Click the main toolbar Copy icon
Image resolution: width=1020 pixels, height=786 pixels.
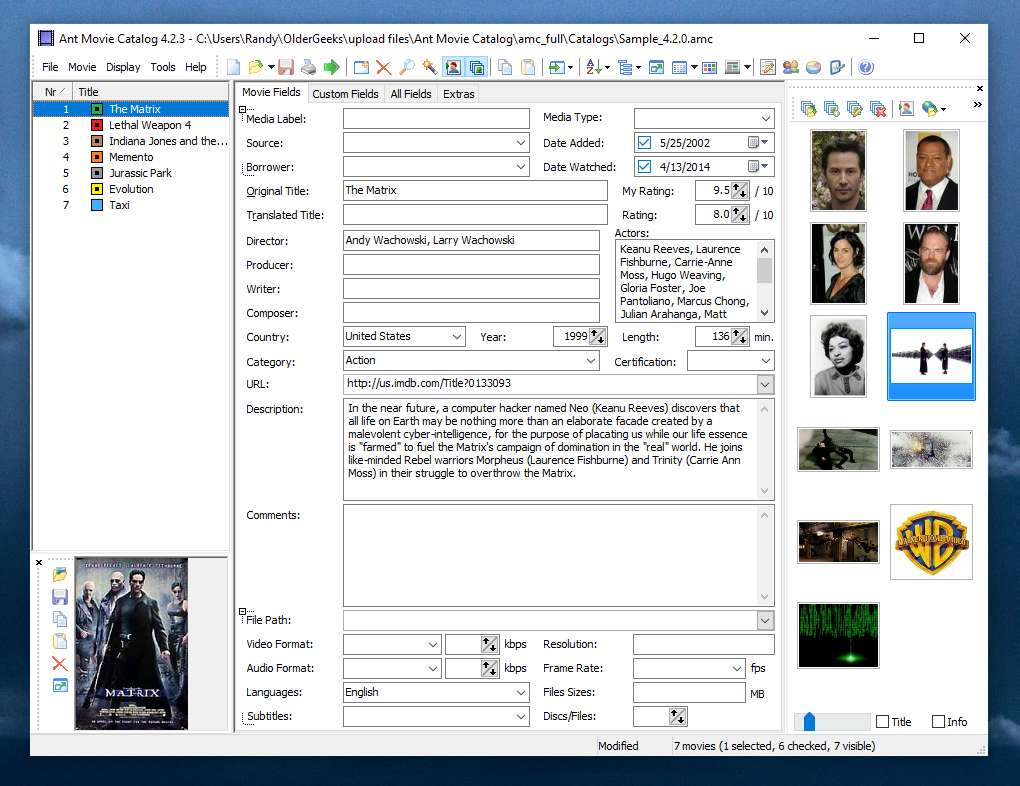point(505,67)
